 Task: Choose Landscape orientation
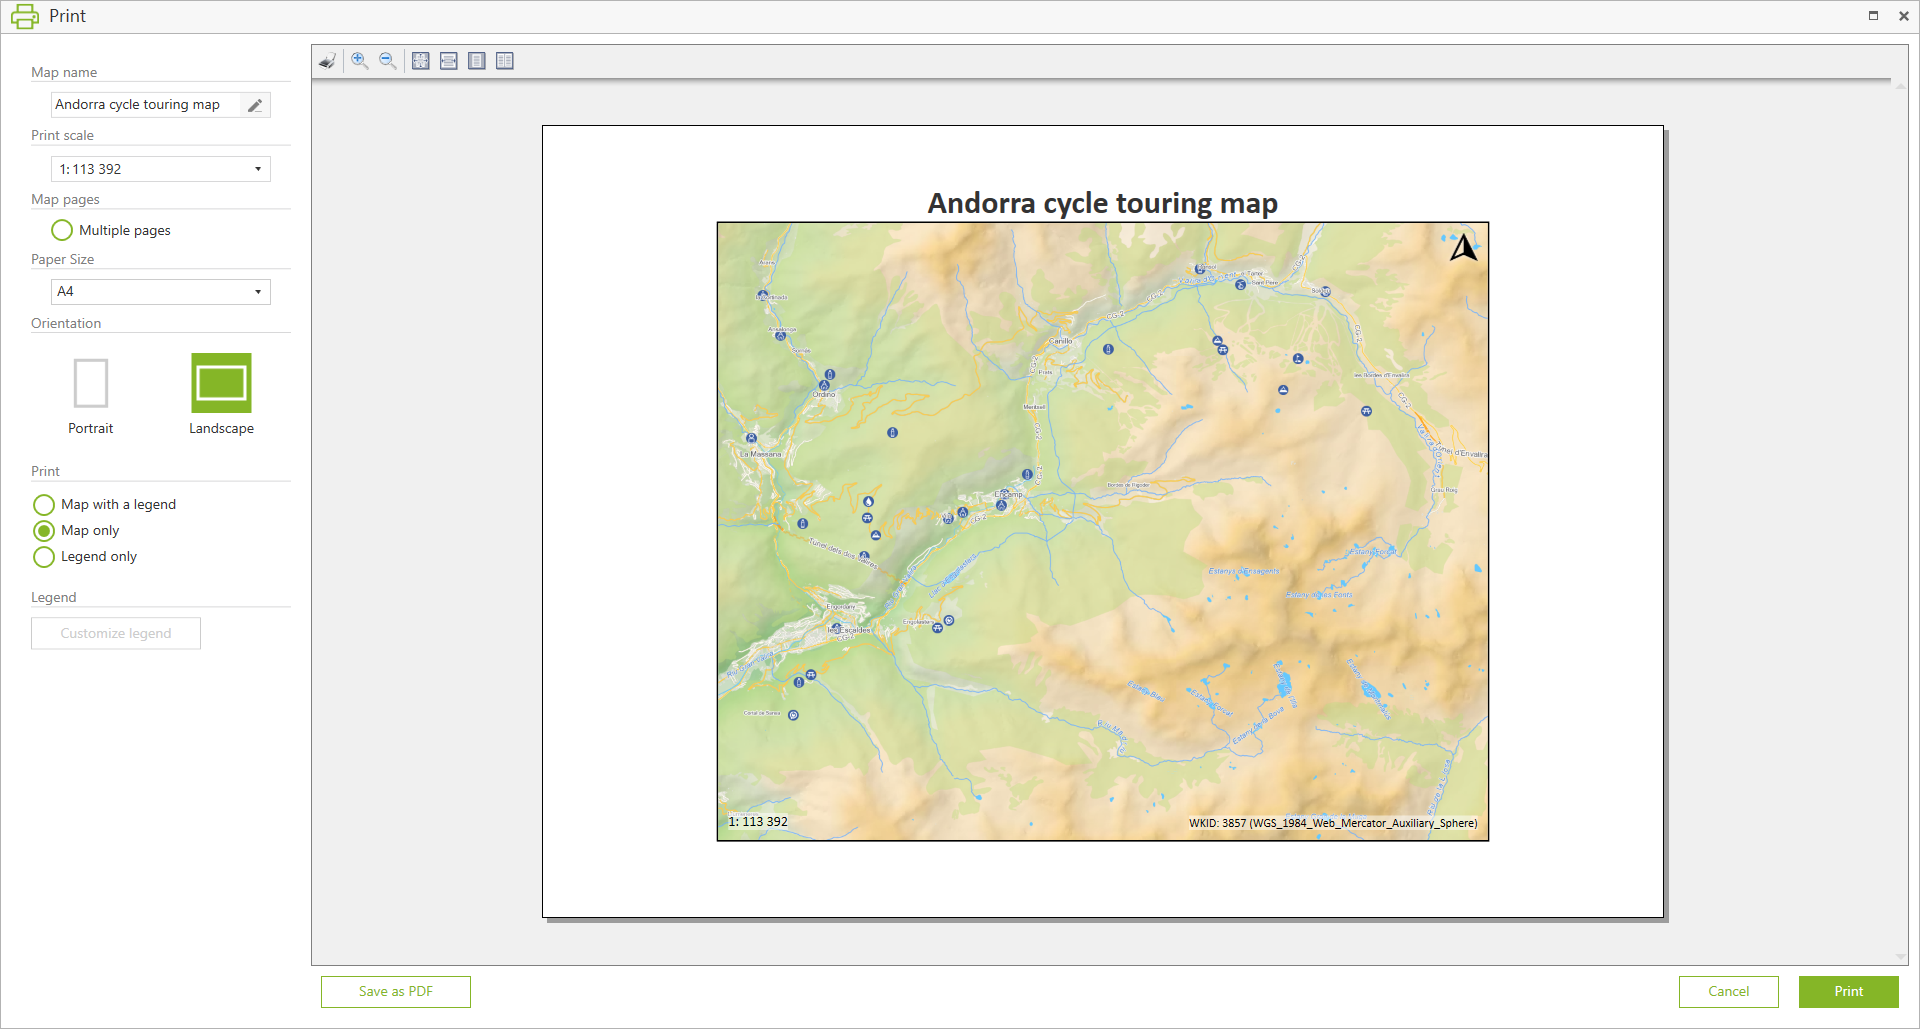(221, 384)
